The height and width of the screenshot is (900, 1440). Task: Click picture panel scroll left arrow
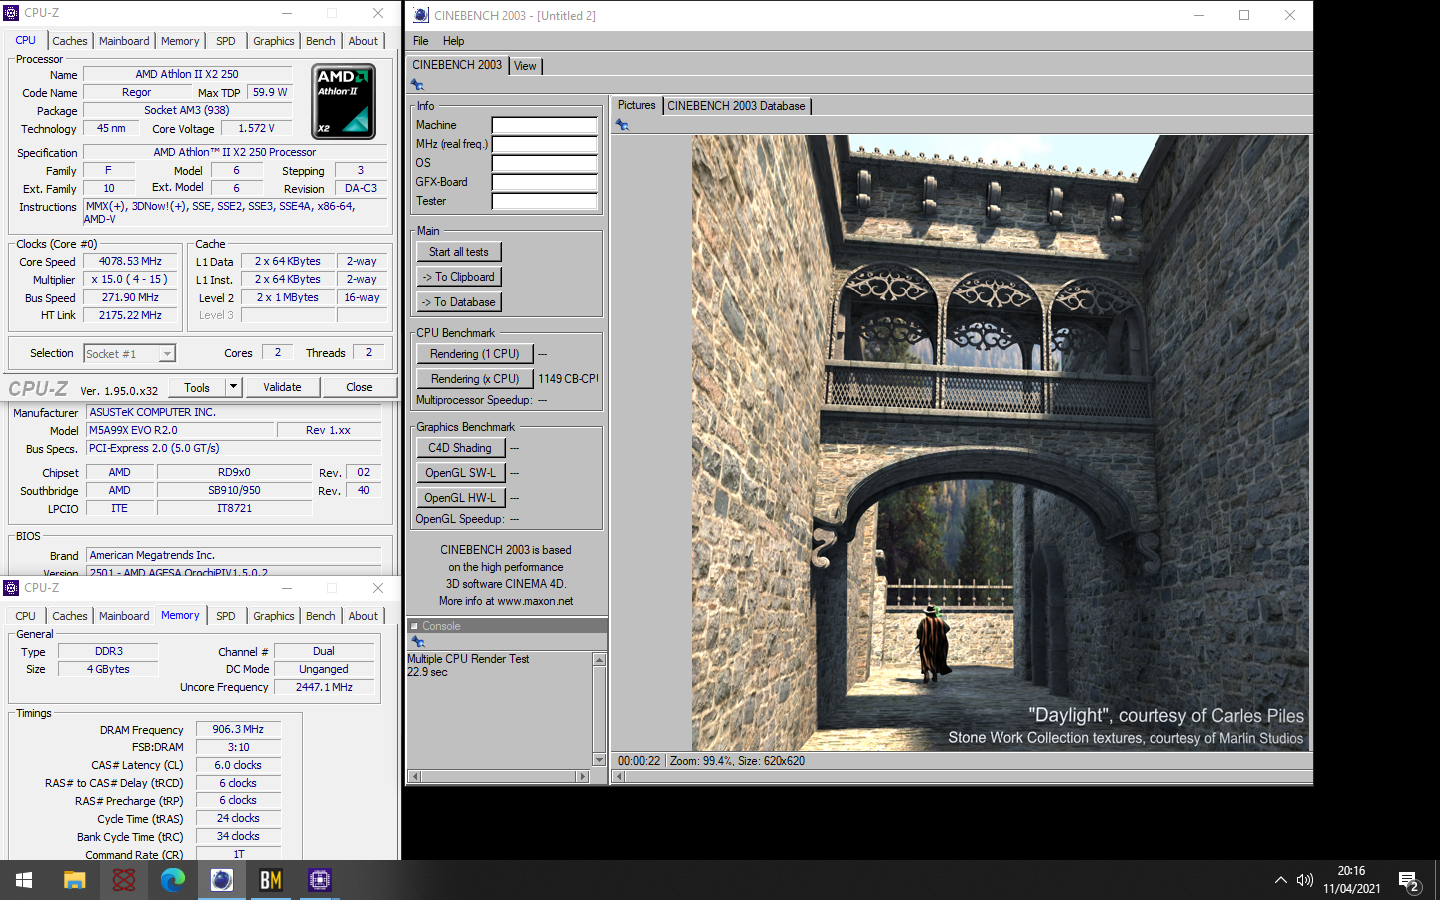tap(620, 777)
